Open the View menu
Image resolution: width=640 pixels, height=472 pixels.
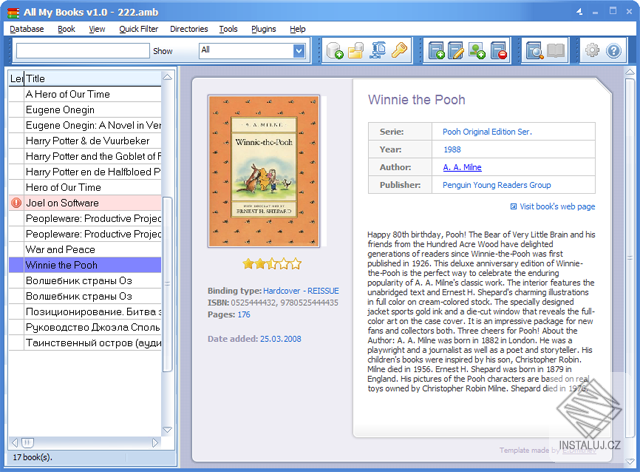[x=97, y=29]
